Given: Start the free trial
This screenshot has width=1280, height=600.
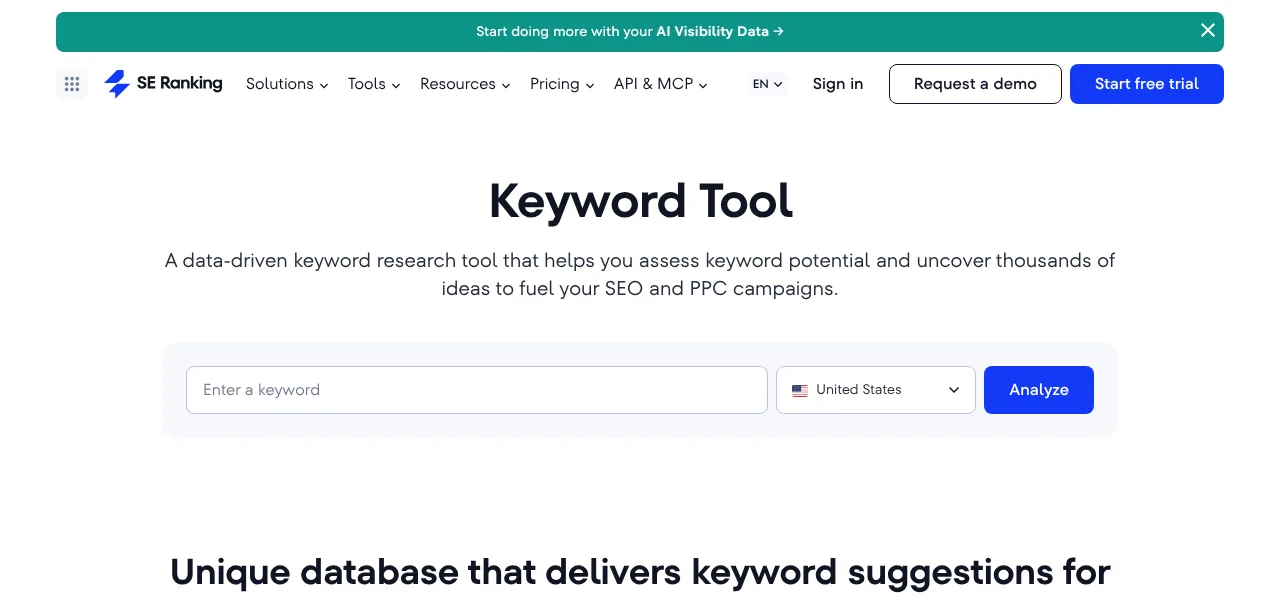Looking at the screenshot, I should [x=1147, y=84].
